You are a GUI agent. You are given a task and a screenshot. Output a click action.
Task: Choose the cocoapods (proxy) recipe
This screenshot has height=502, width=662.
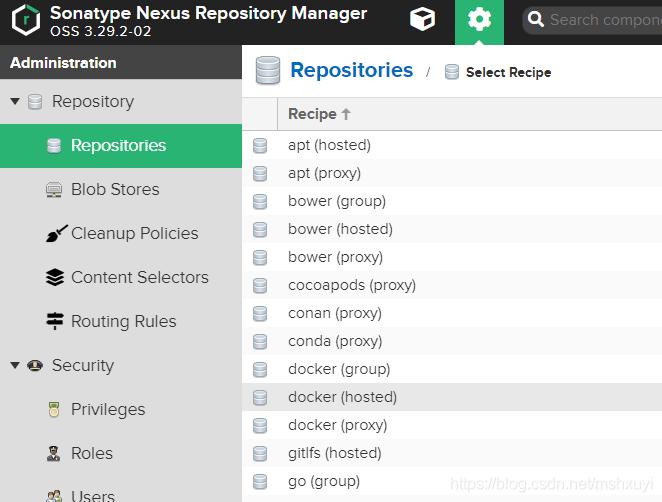coord(452,285)
